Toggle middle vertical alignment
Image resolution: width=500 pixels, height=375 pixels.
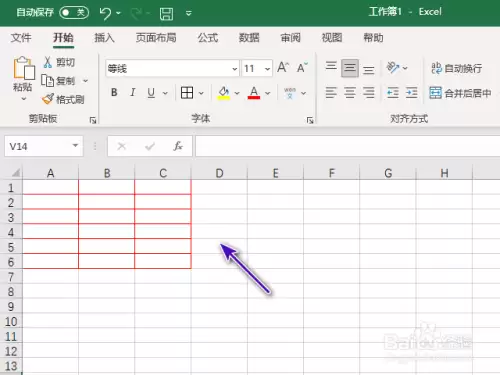350,68
